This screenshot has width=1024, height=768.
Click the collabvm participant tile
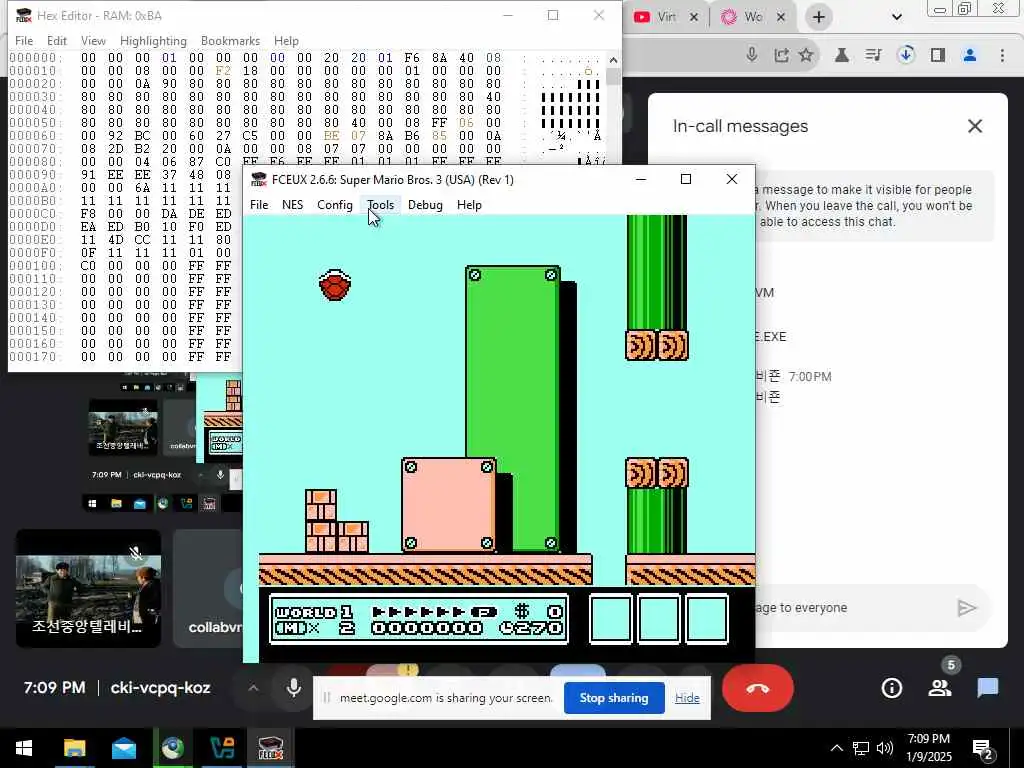[x=208, y=588]
